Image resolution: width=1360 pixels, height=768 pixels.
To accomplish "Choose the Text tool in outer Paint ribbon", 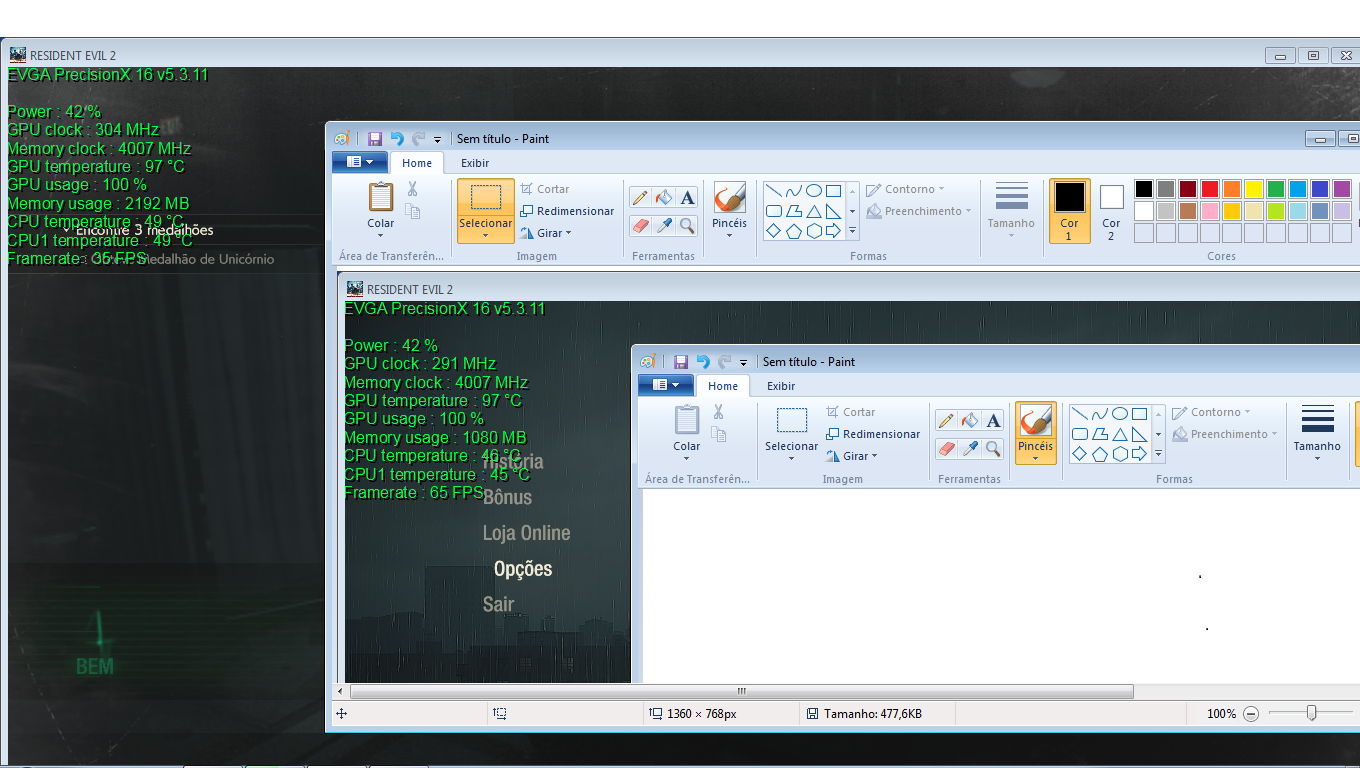I will (687, 198).
